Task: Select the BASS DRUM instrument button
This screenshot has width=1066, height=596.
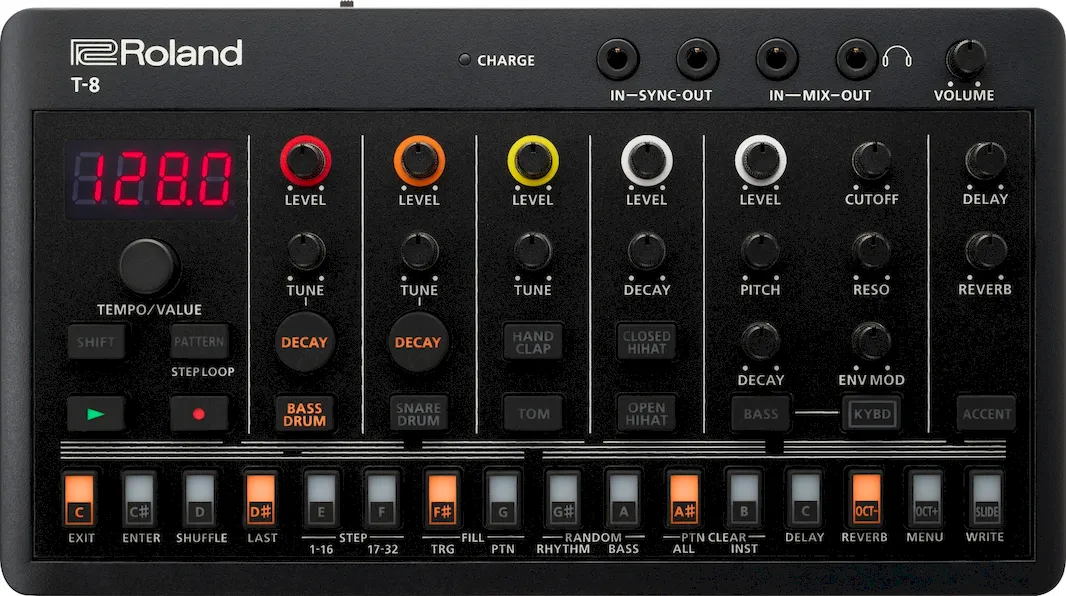Action: 305,414
